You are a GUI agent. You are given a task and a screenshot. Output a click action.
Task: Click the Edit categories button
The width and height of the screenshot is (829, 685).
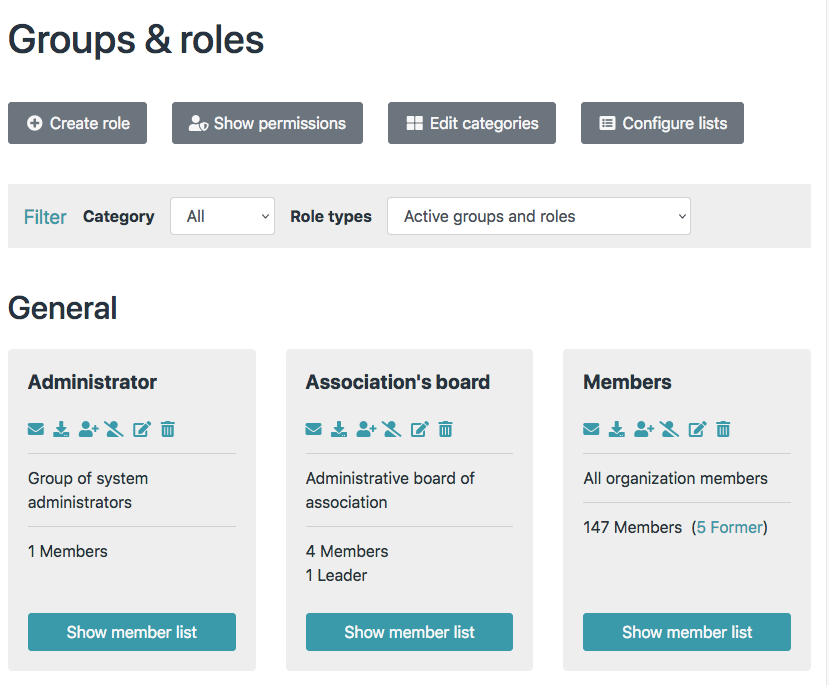point(472,123)
